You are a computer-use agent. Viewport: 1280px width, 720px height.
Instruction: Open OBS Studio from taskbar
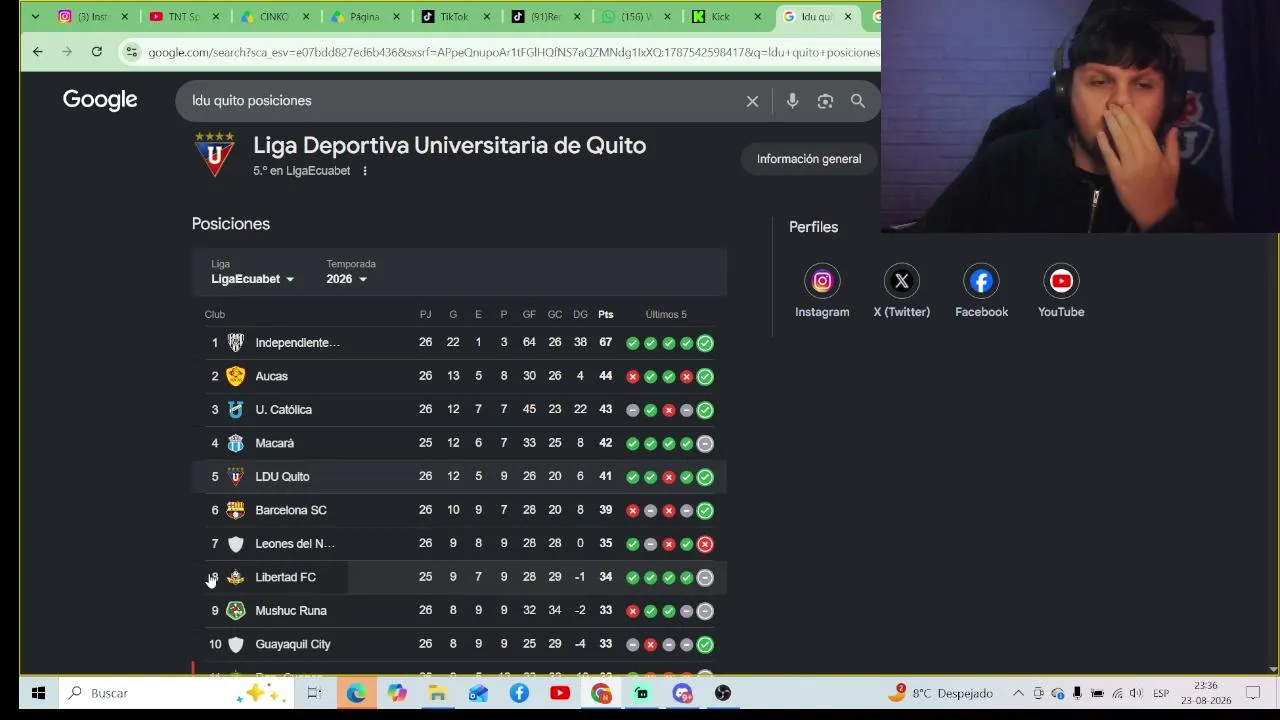click(723, 693)
